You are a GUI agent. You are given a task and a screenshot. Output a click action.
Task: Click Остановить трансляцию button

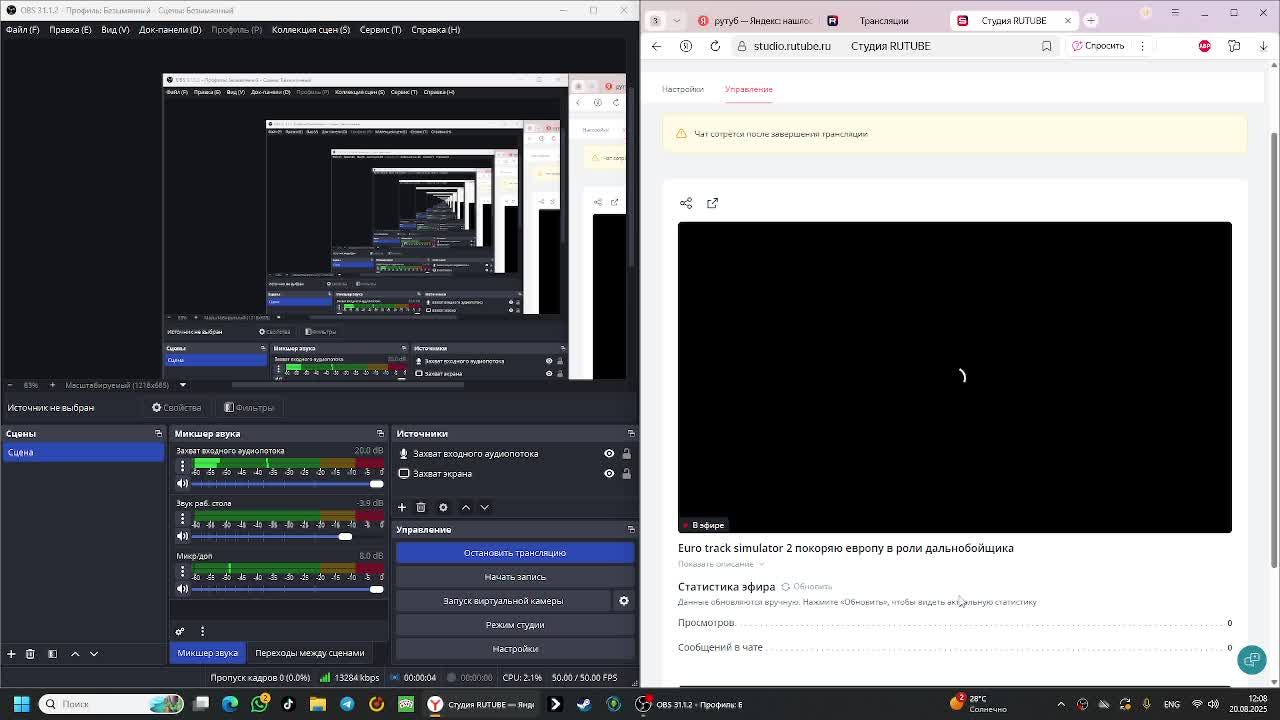click(515, 553)
